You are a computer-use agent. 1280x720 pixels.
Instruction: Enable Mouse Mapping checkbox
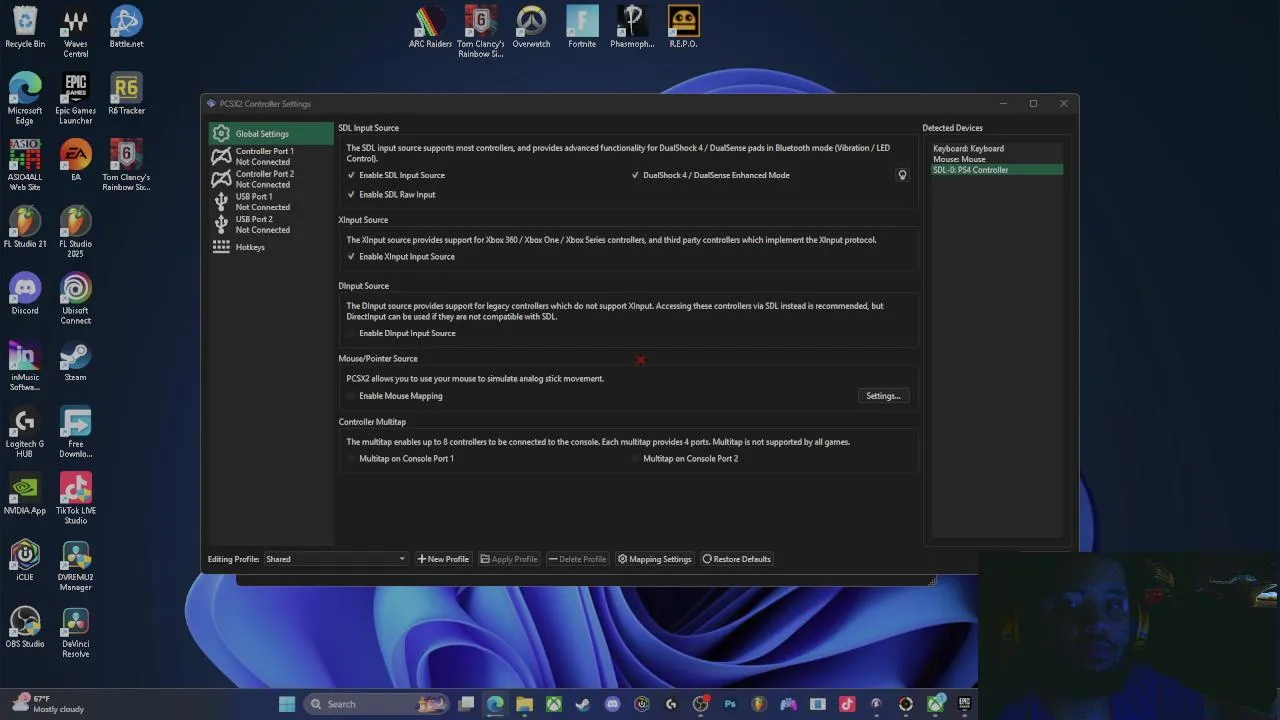coord(394,396)
